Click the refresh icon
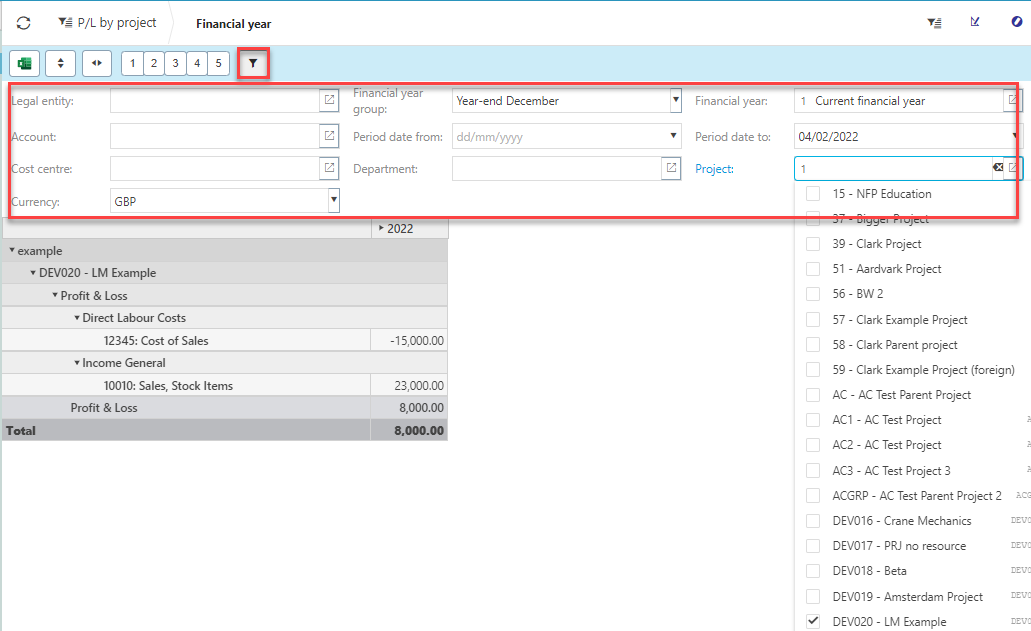Viewport: 1031px width, 631px height. tap(24, 23)
